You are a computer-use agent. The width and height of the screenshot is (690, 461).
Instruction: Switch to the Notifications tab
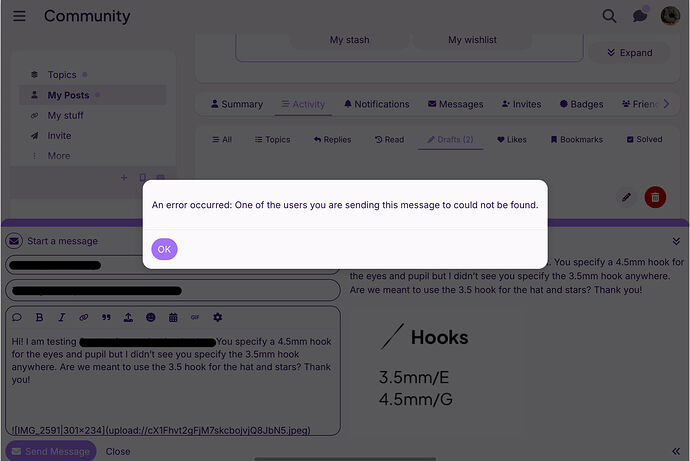click(x=377, y=104)
